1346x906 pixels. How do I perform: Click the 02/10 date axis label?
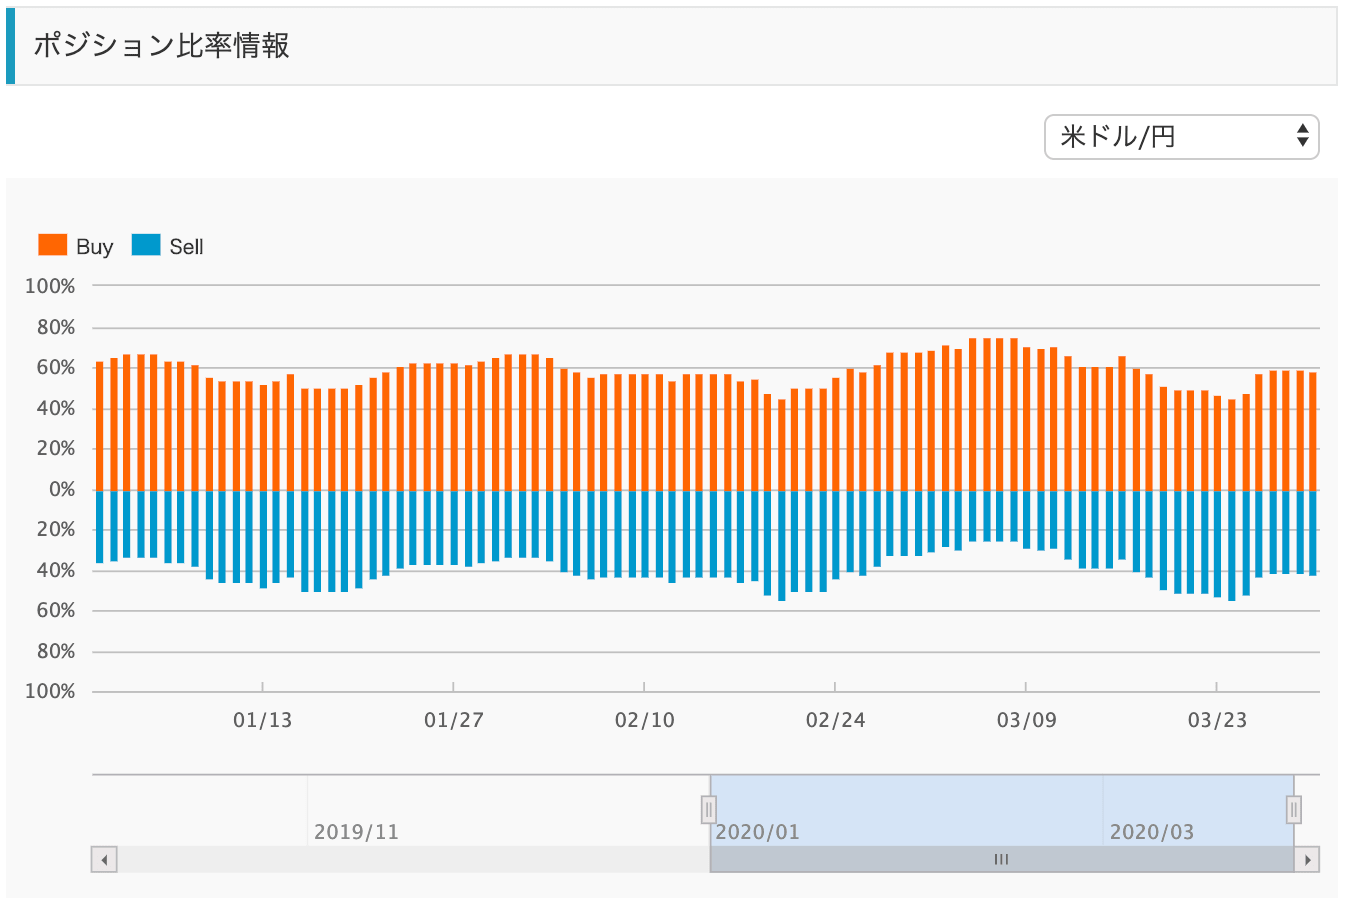coord(645,720)
